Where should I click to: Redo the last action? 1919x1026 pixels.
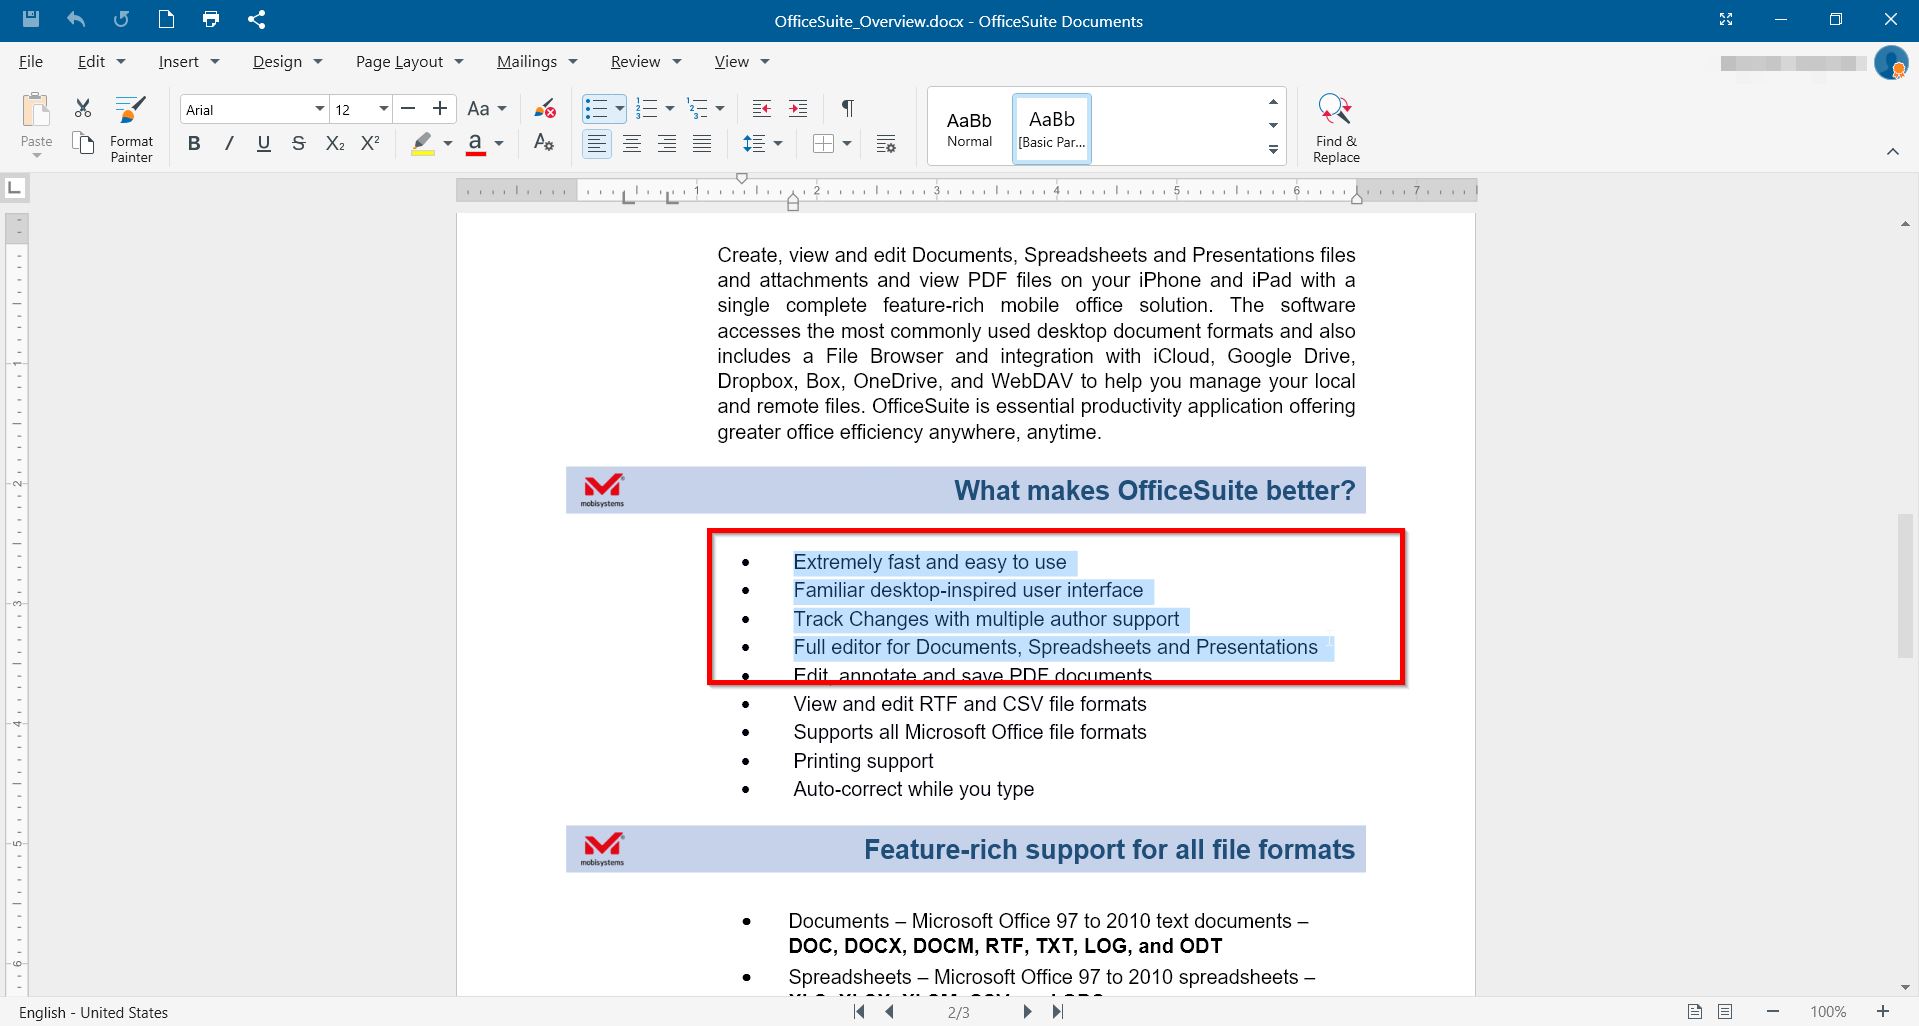pyautogui.click(x=121, y=19)
